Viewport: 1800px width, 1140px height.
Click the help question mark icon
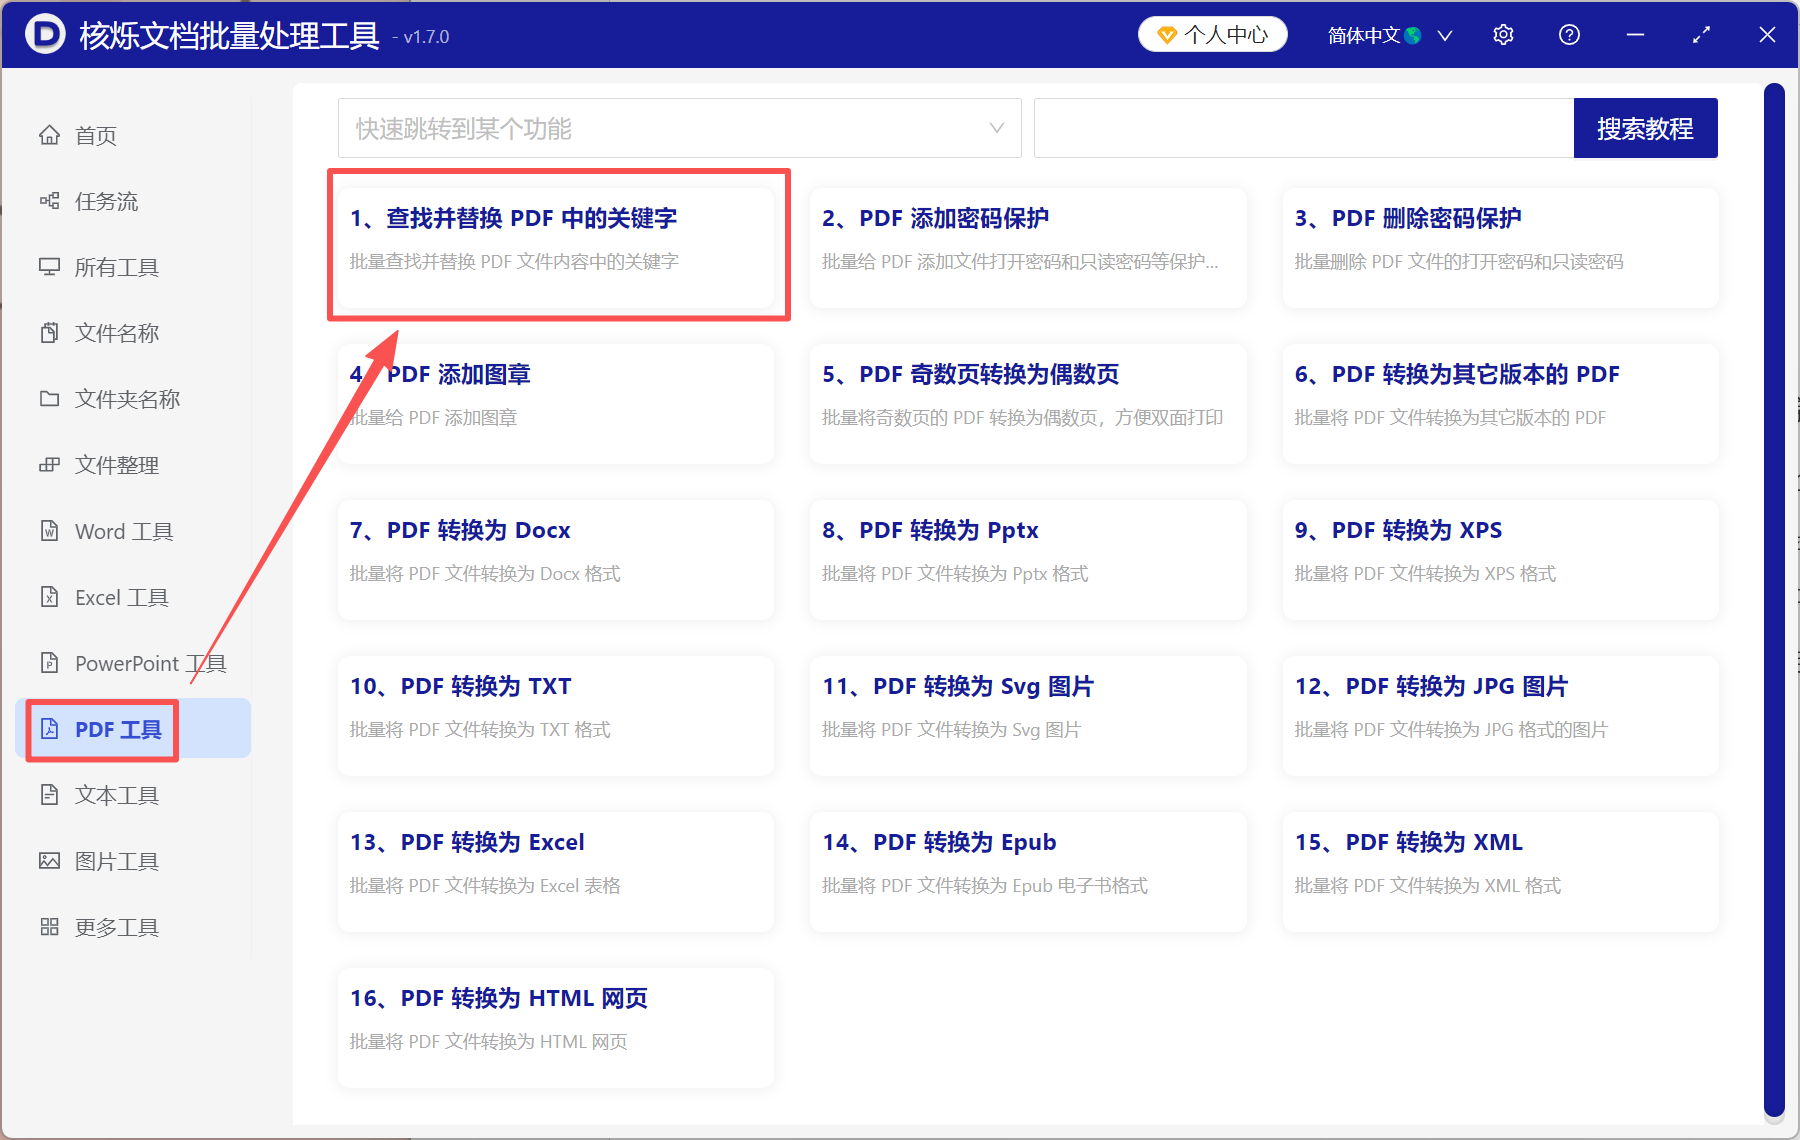(x=1568, y=34)
